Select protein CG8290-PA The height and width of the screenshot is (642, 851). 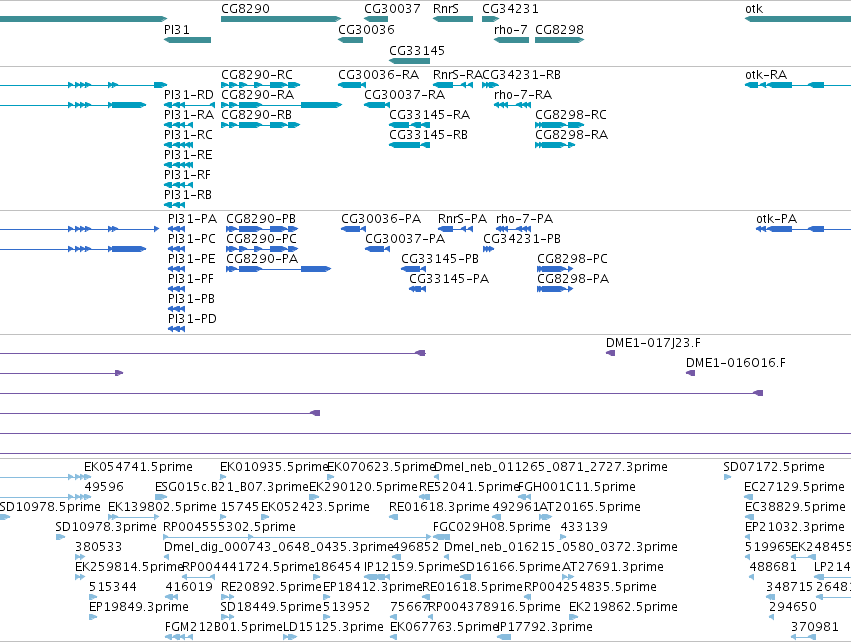pos(278,269)
